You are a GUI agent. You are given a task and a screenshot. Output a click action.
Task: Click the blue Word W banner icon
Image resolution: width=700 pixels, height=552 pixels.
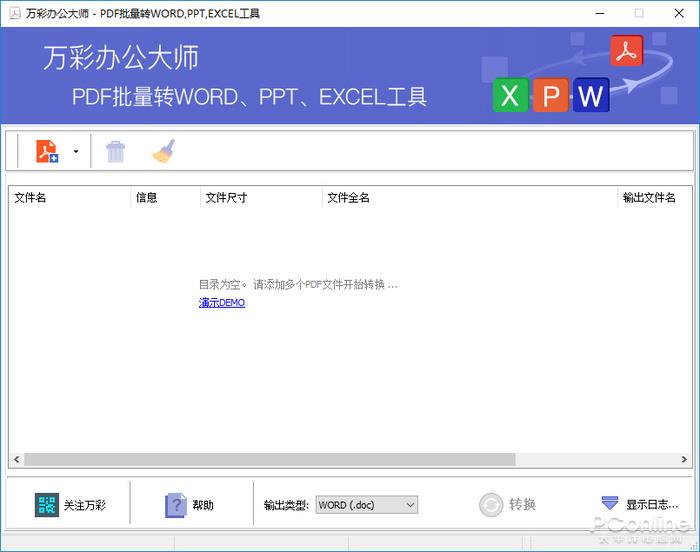(x=591, y=96)
